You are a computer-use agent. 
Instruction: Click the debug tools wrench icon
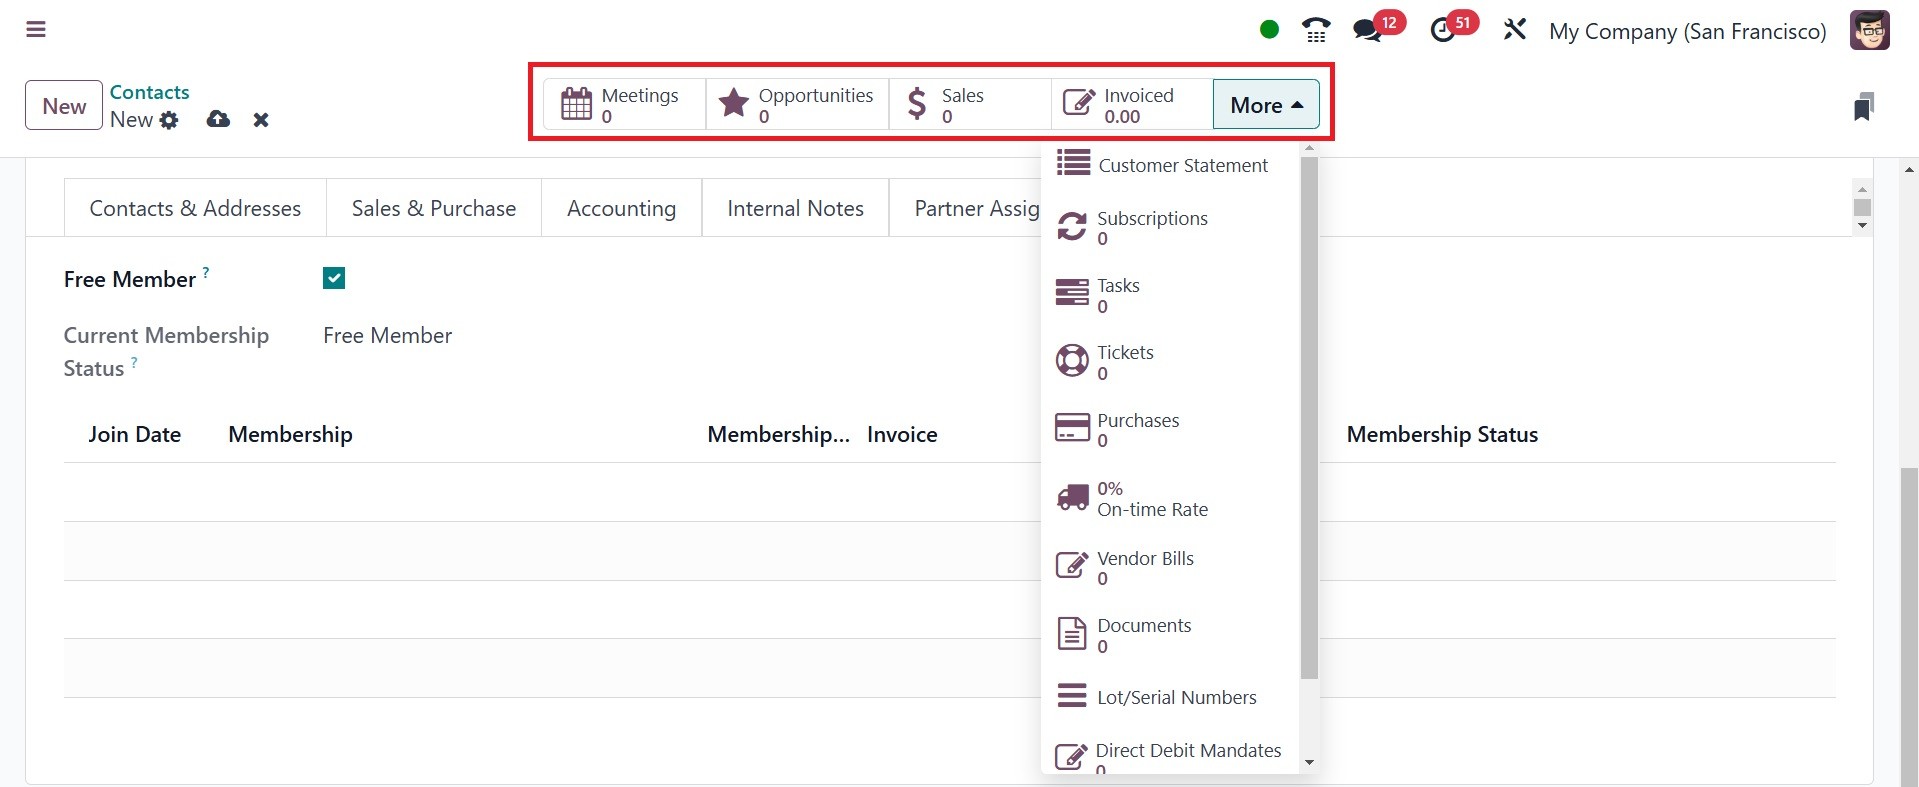click(x=1515, y=30)
